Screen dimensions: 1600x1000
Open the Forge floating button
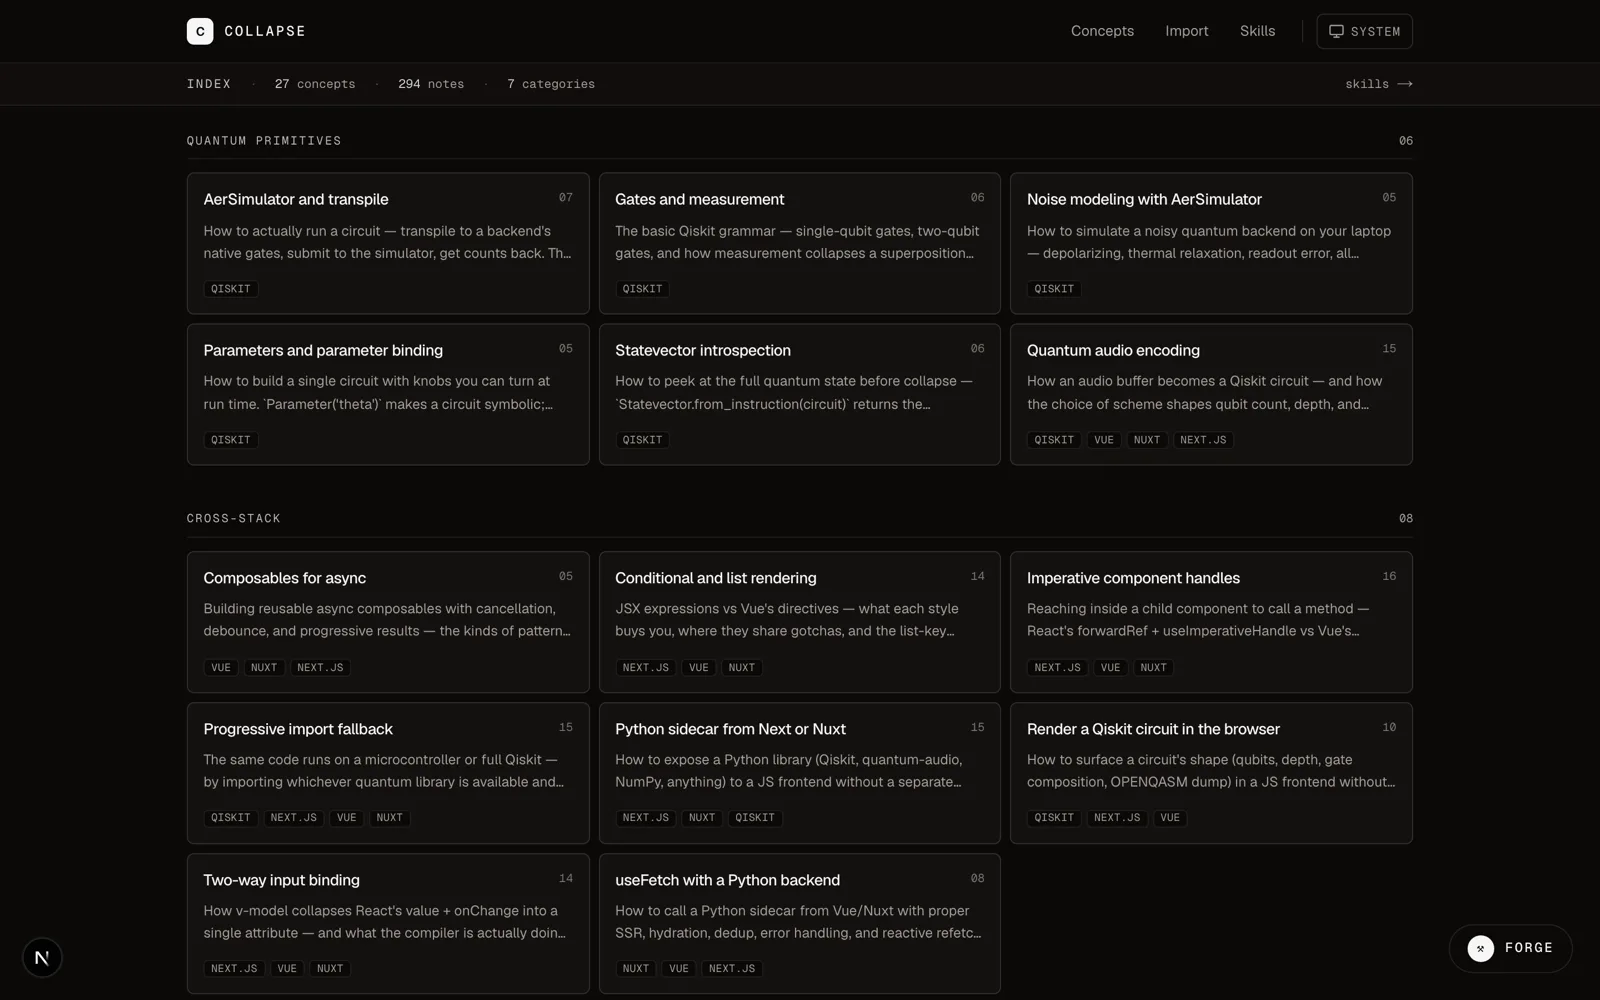pyautogui.click(x=1510, y=948)
